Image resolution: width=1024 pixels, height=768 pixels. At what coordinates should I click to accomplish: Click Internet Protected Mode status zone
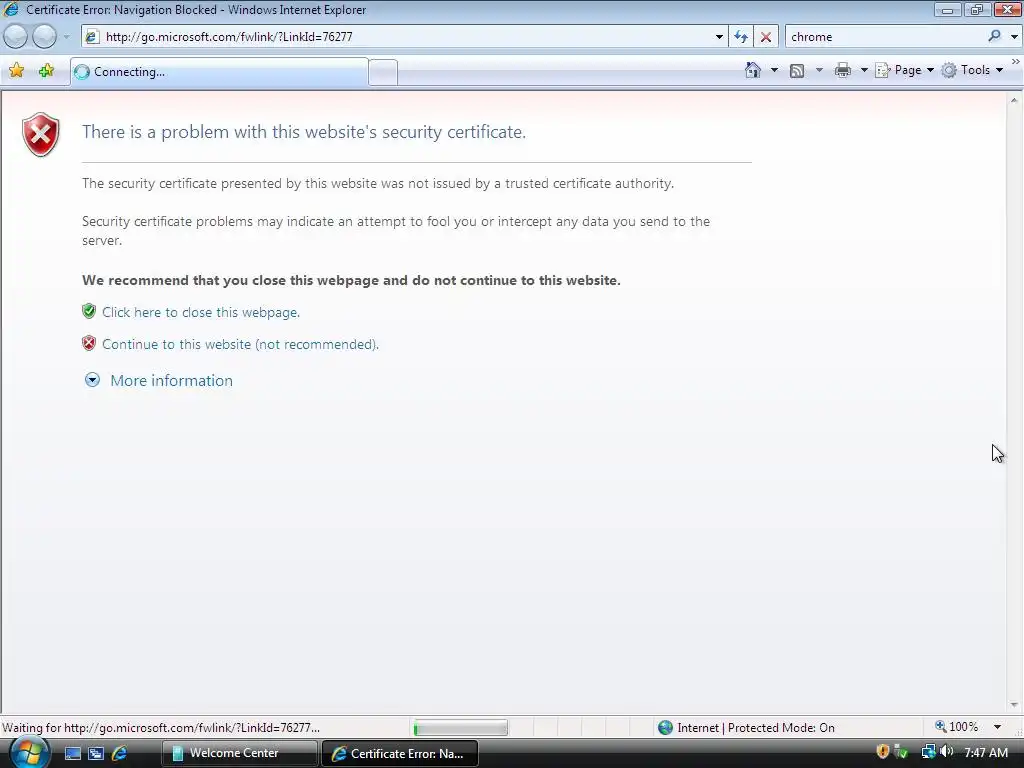(x=746, y=728)
